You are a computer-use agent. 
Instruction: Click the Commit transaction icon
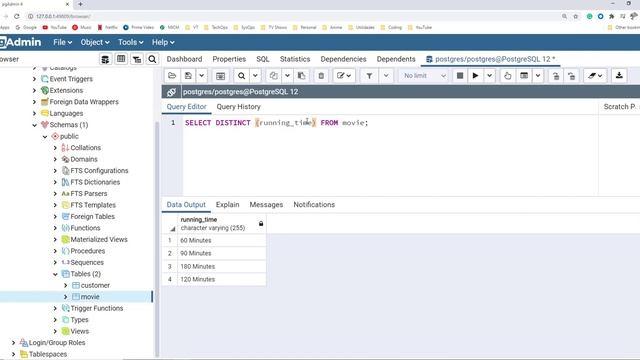click(x=556, y=76)
